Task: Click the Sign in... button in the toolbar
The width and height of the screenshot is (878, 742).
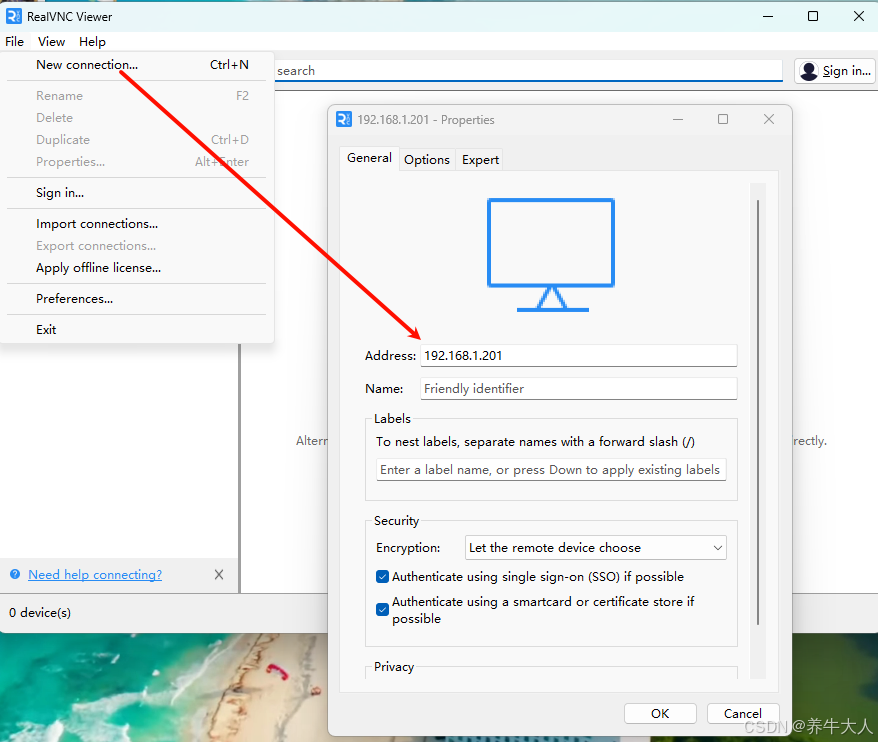Action: click(834, 71)
